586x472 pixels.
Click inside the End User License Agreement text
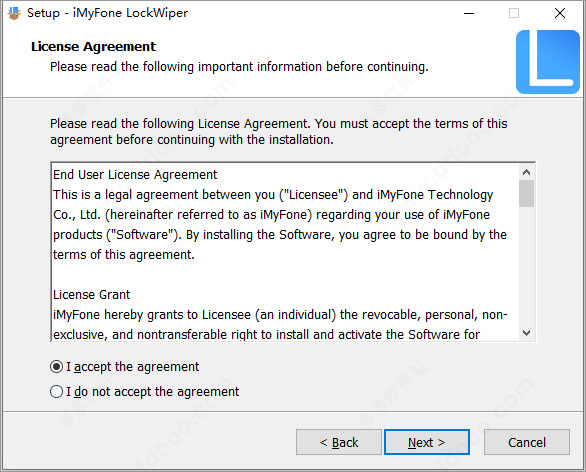285,252
